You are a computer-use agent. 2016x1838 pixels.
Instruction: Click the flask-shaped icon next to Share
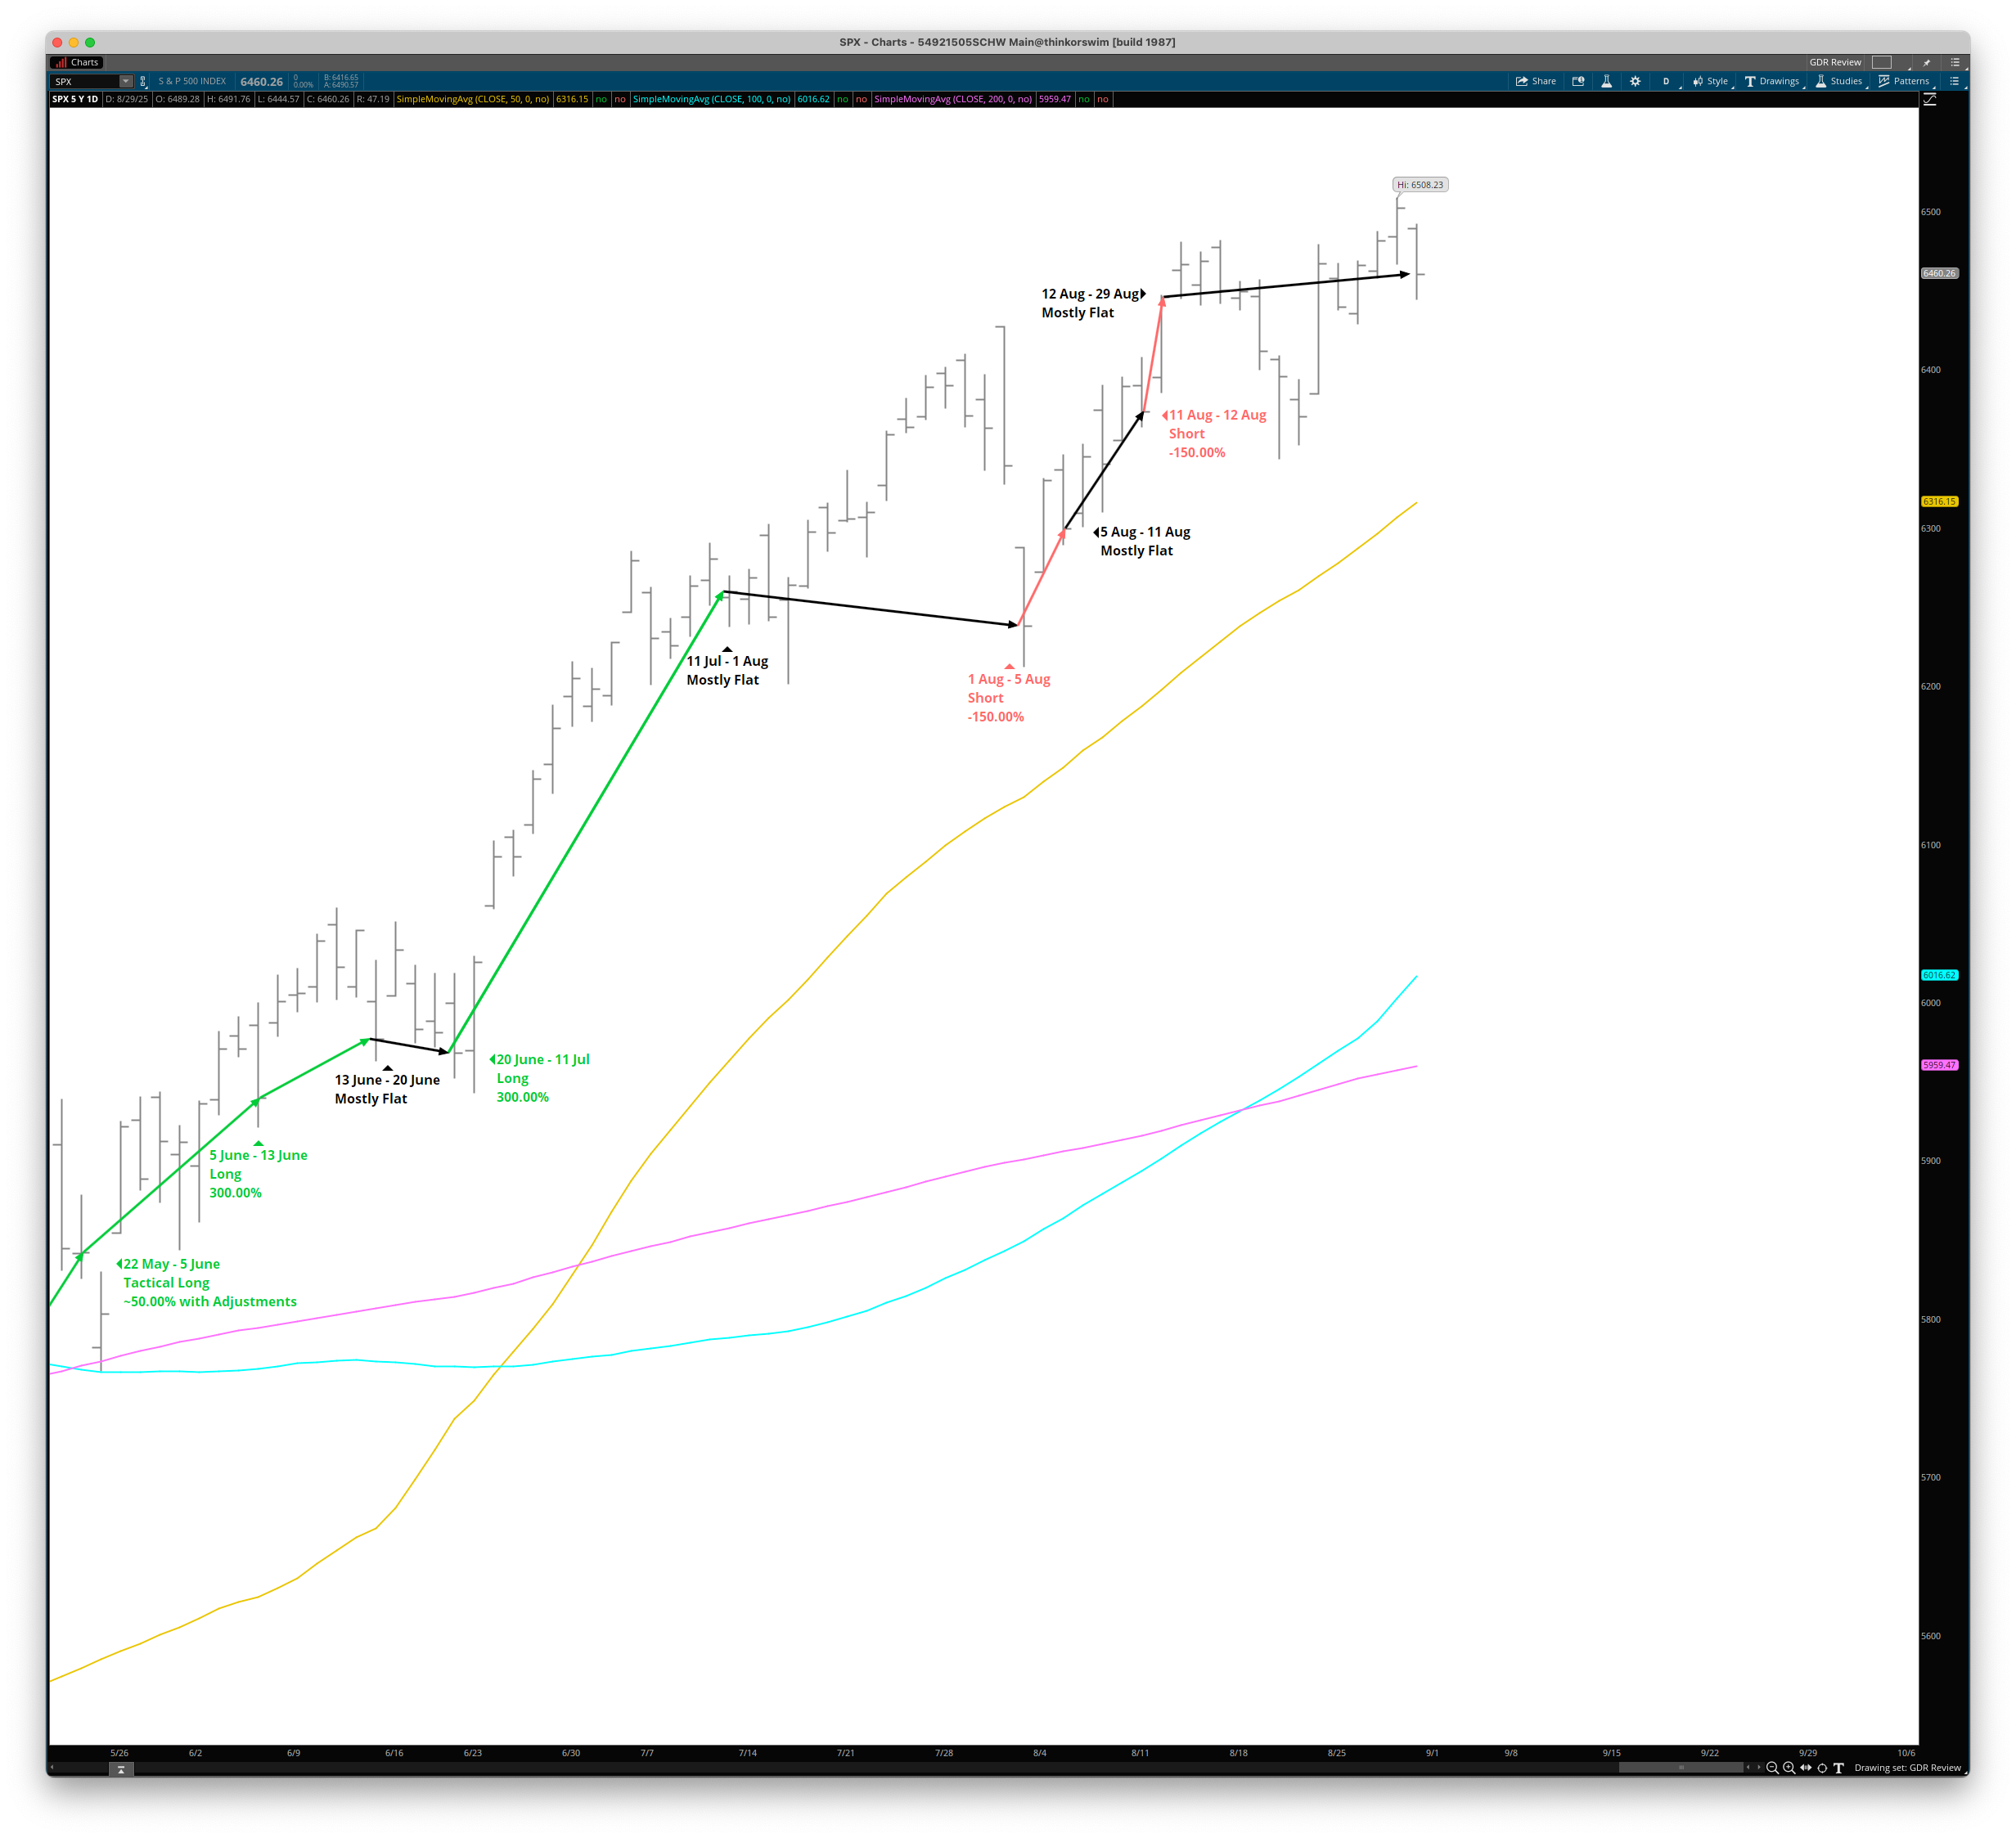tap(1606, 81)
